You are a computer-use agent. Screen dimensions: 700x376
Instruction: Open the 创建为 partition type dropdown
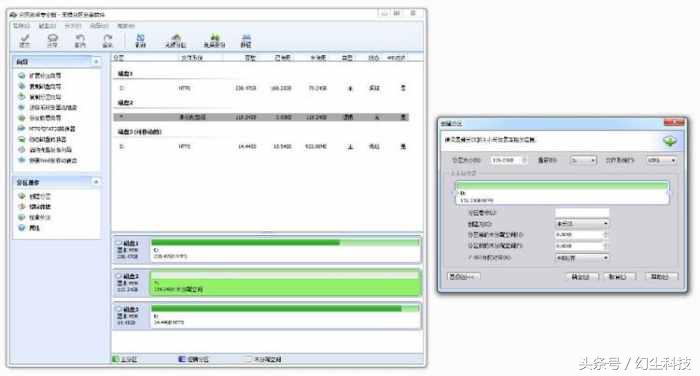pyautogui.click(x=582, y=223)
